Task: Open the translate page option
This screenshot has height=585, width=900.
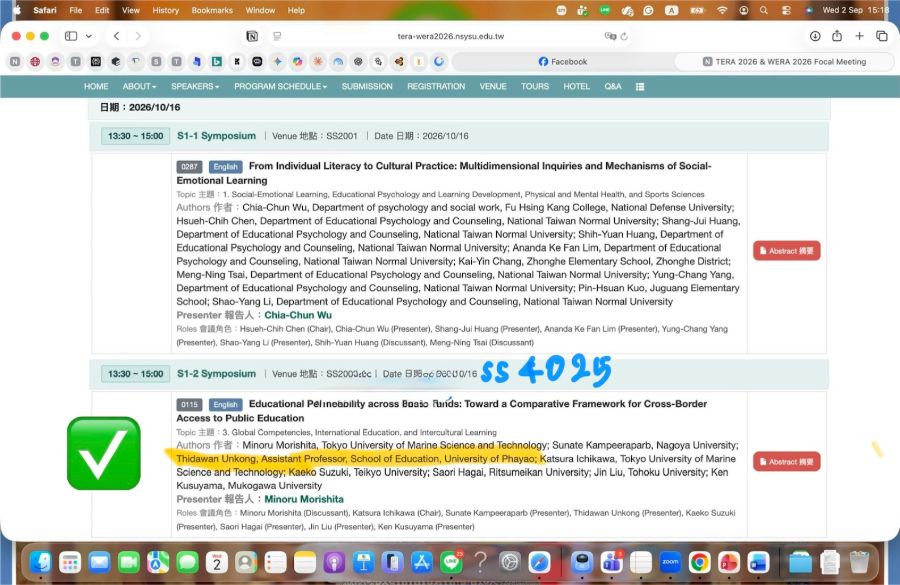Action: pyautogui.click(x=610, y=36)
